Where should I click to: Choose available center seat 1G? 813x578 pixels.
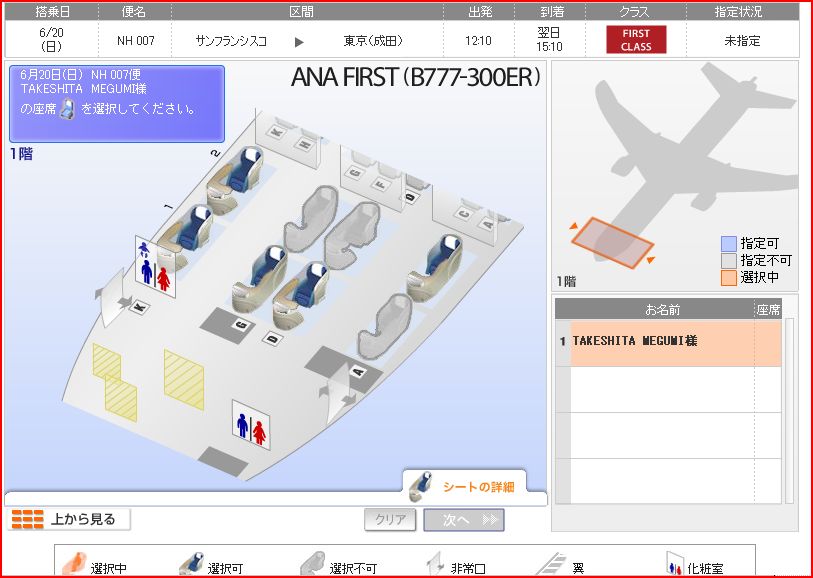[x=260, y=278]
